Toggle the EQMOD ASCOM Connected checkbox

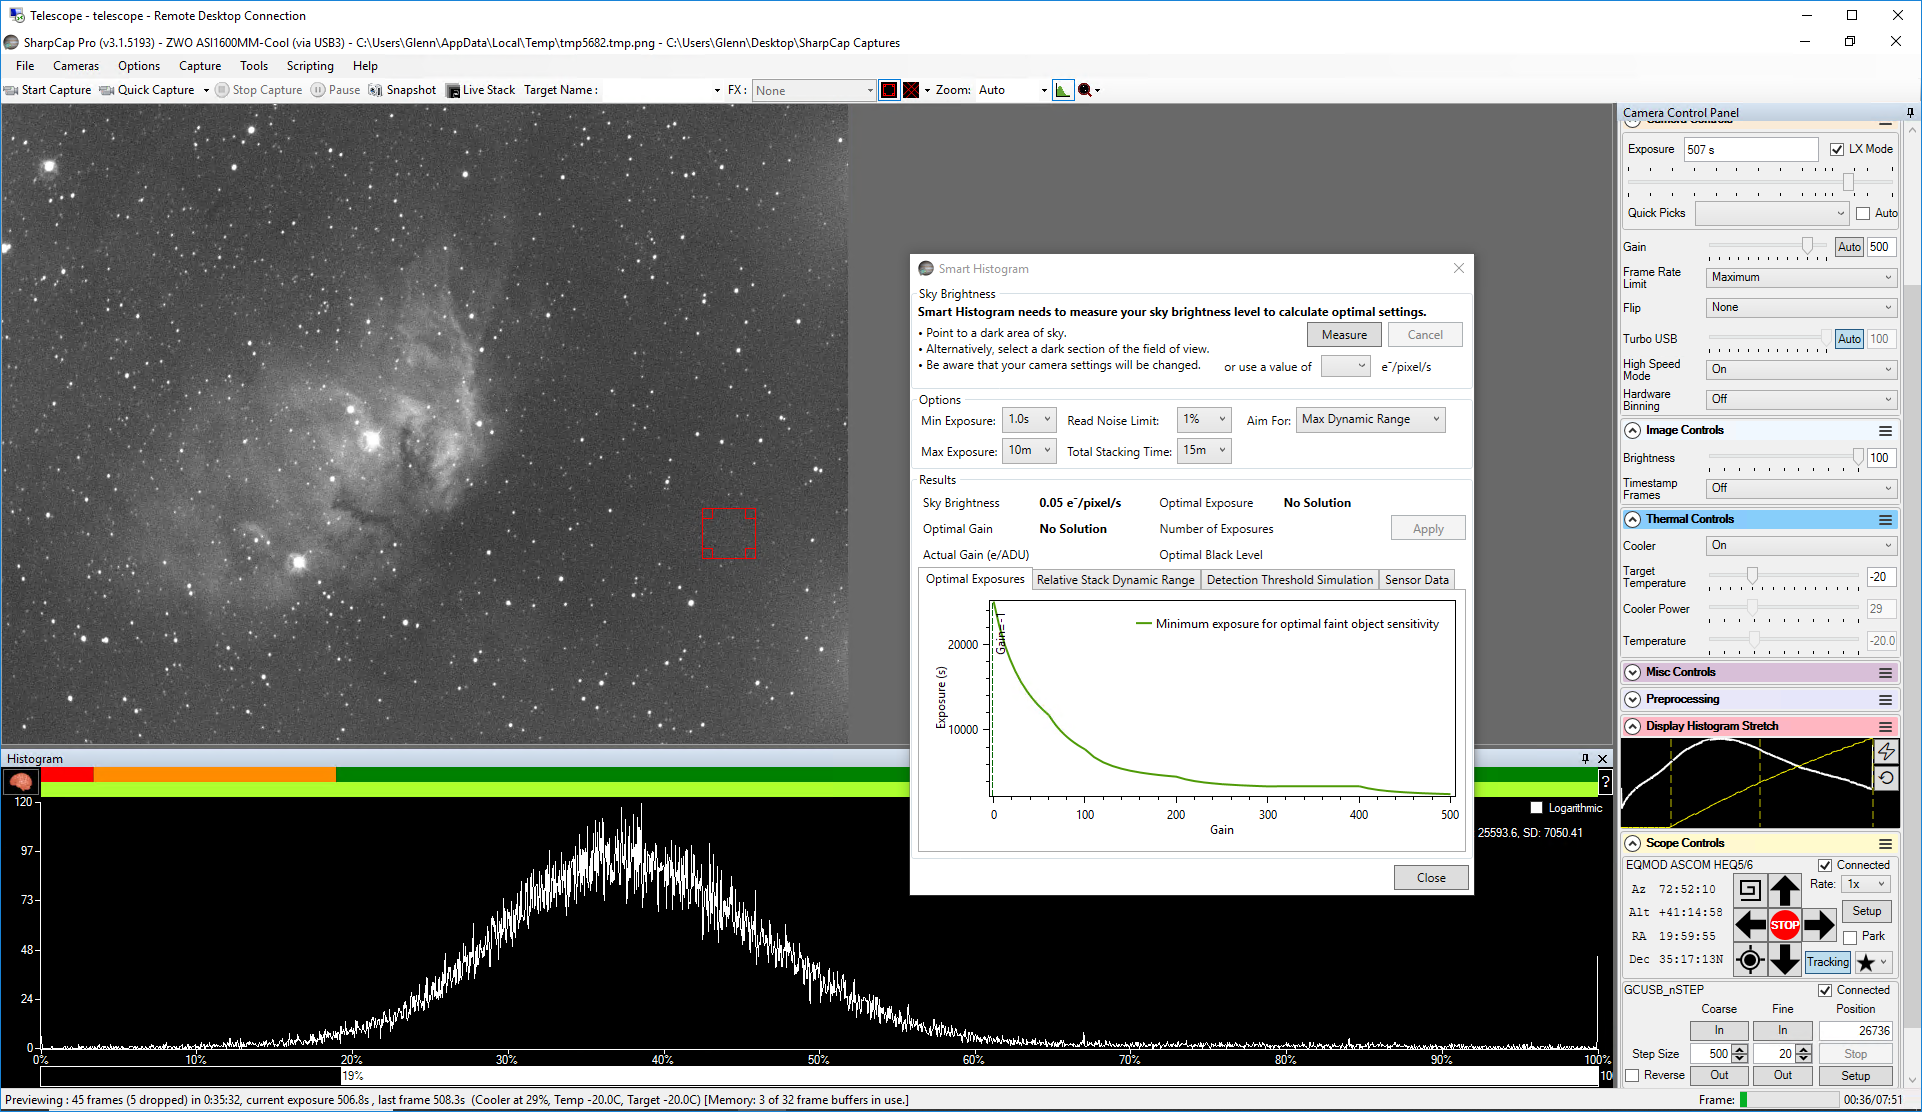1825,865
